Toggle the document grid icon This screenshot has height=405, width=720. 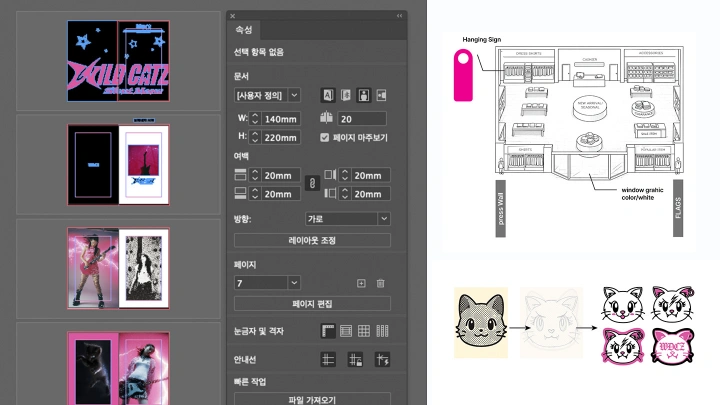[x=364, y=331]
